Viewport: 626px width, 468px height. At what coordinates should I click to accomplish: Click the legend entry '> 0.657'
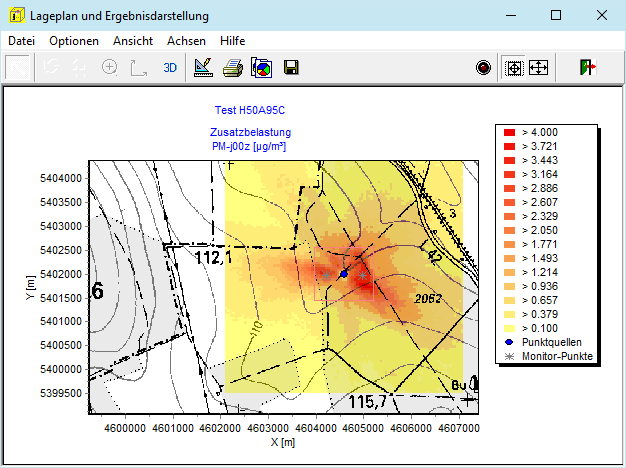(x=539, y=300)
